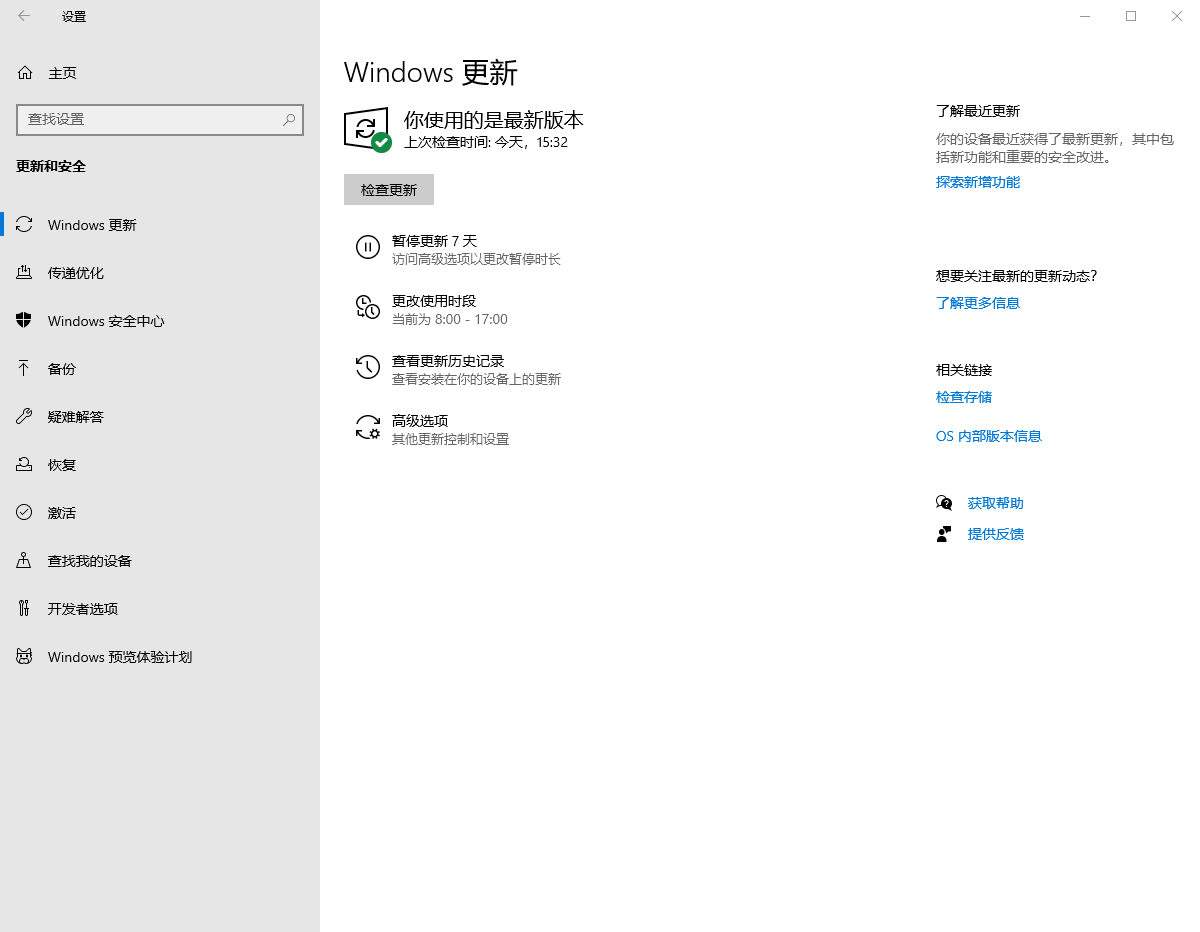The height and width of the screenshot is (932, 1200).
Task: Click the 更新和安全 section heading
Action: (x=51, y=166)
